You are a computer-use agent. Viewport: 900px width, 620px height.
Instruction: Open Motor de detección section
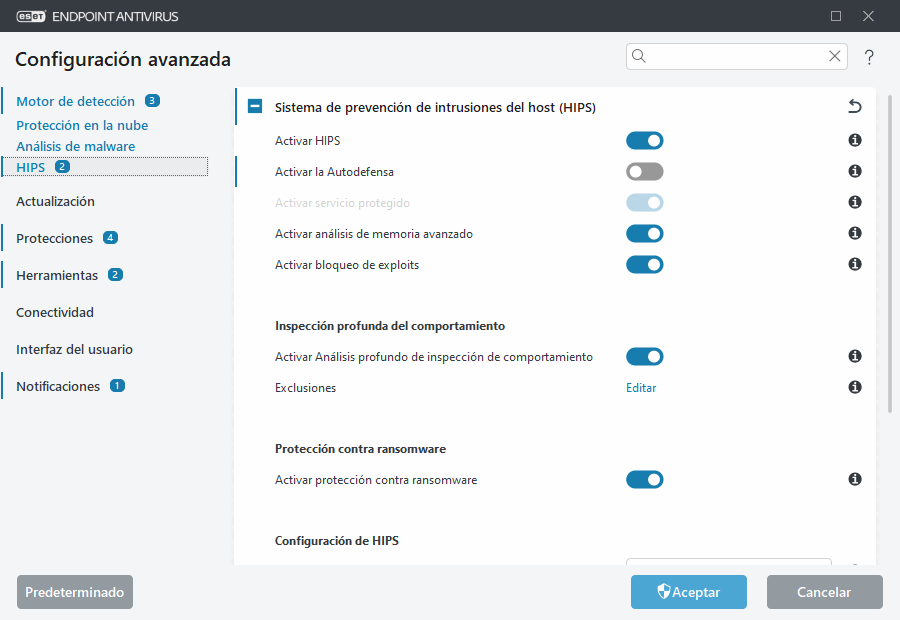[x=75, y=101]
